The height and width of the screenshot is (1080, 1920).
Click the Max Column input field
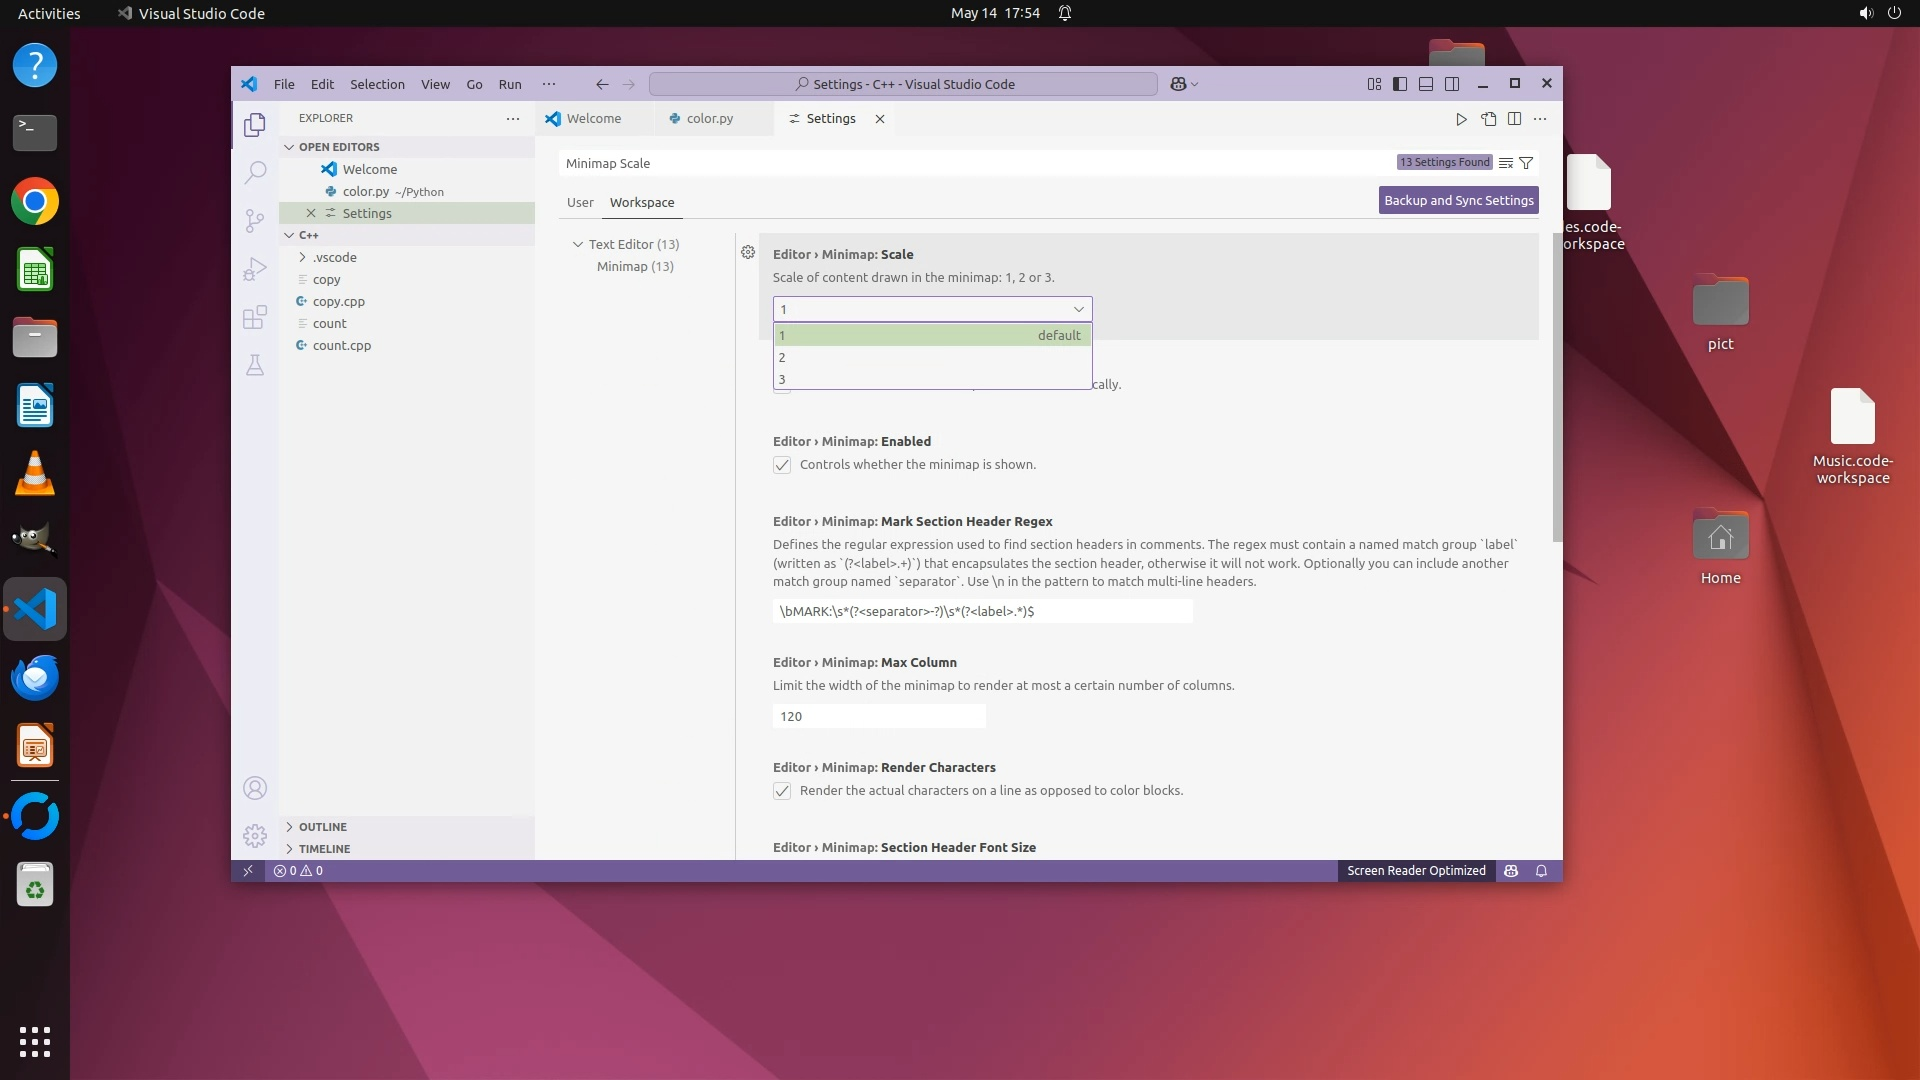coord(878,716)
